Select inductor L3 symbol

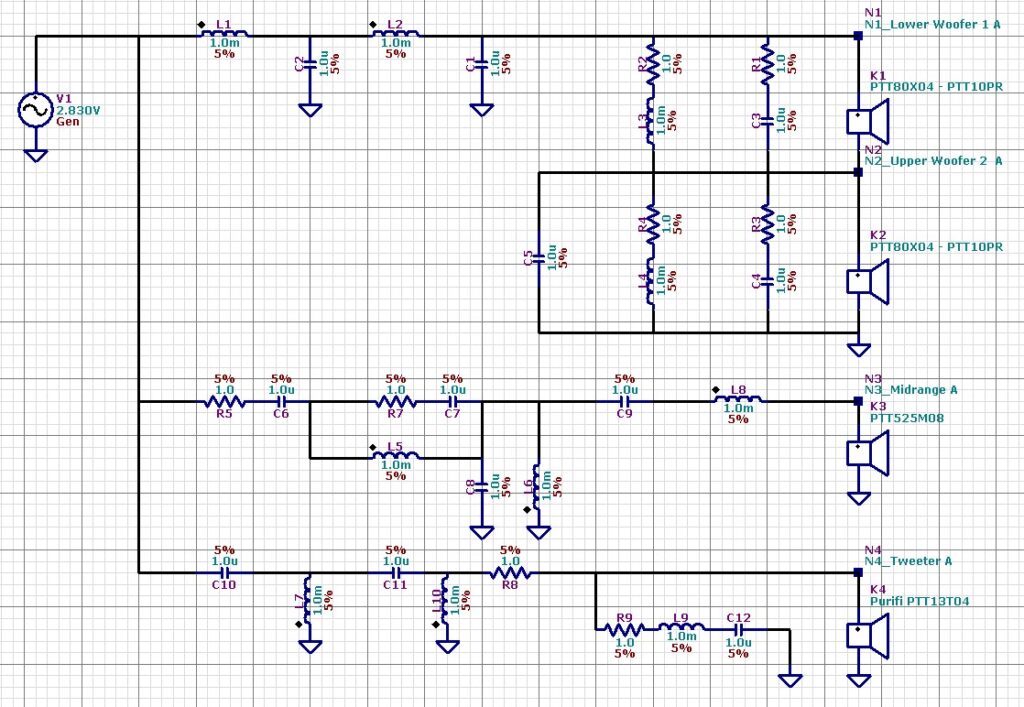coord(652,121)
